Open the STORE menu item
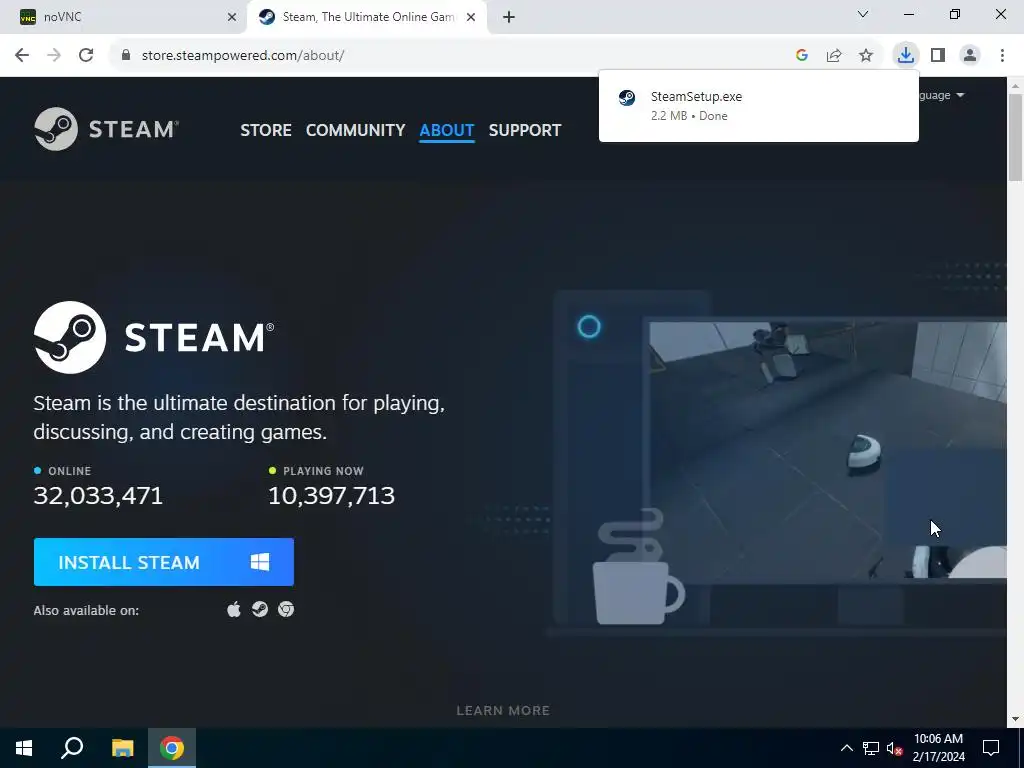Viewport: 1024px width, 768px height. 266,130
